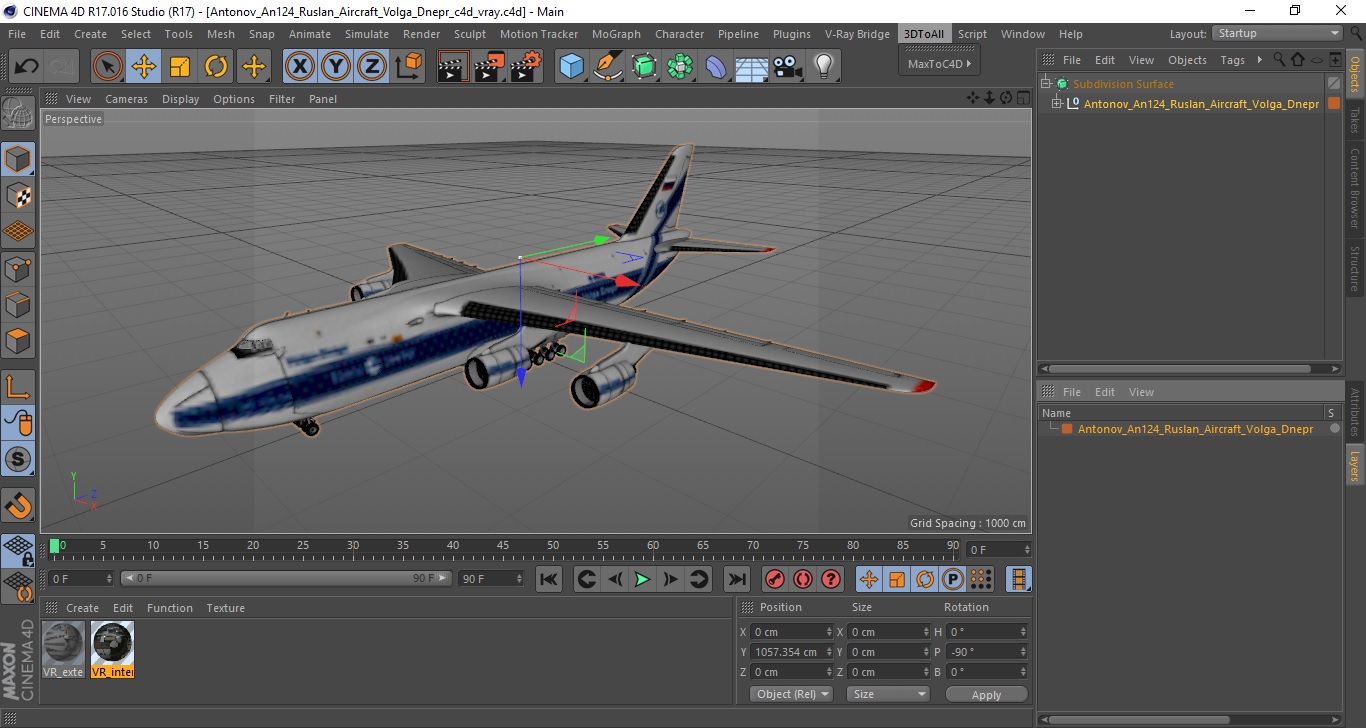This screenshot has height=728, width=1366.
Task: Add a Camera object
Action: pyautogui.click(x=788, y=67)
